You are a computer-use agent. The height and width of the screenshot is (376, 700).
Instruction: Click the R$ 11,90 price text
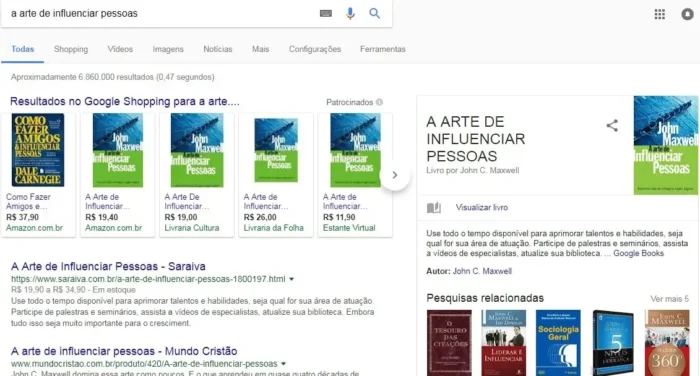[339, 217]
